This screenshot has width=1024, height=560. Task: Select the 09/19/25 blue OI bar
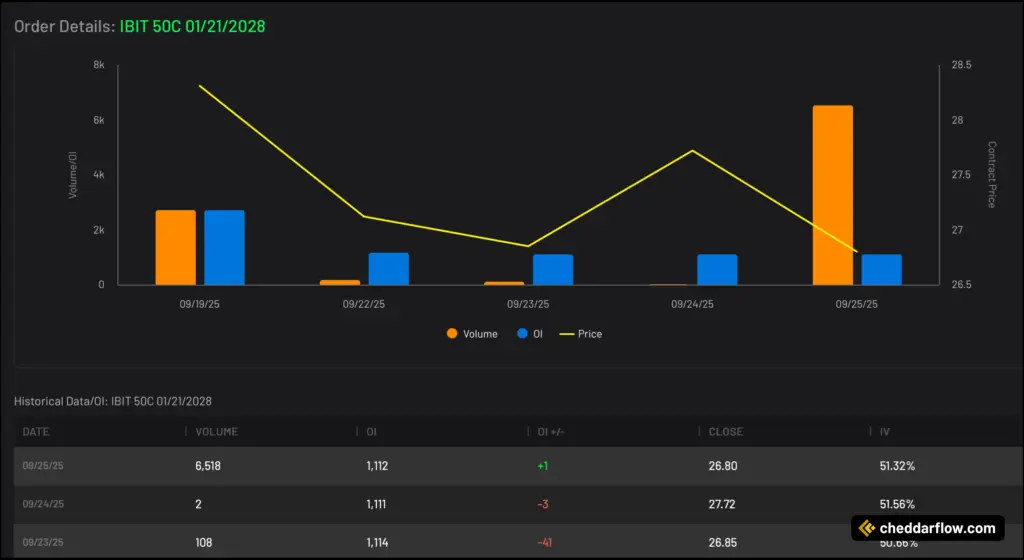225,247
